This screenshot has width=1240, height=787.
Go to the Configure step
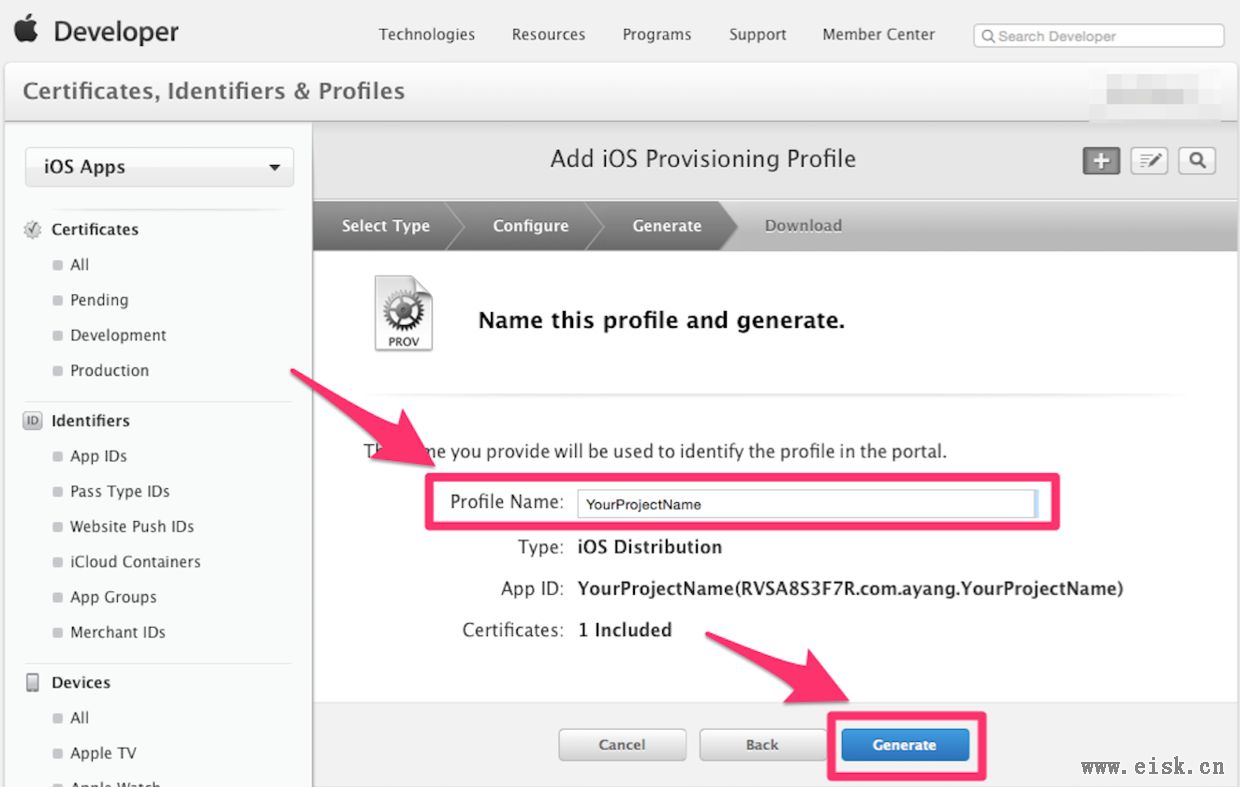click(x=530, y=226)
